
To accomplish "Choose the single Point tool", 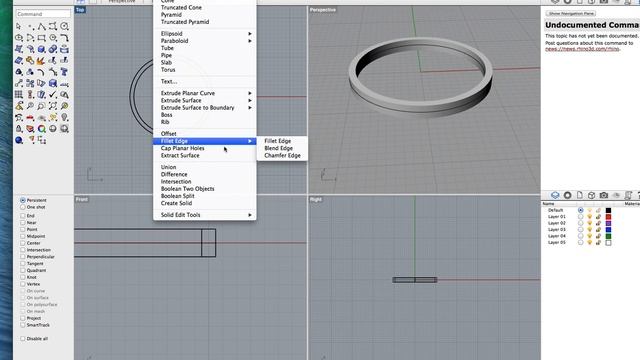I will point(30,27).
